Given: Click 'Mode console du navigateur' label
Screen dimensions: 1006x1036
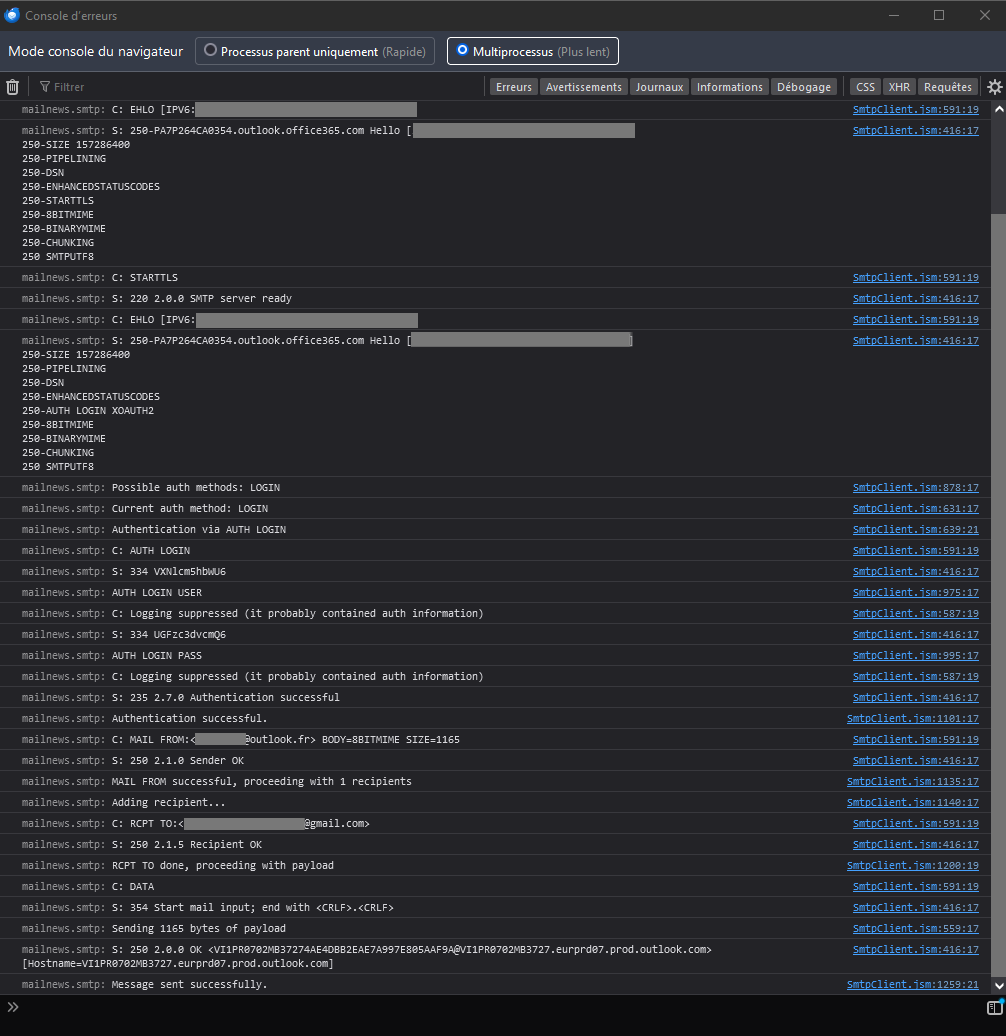Looking at the screenshot, I should click(95, 51).
